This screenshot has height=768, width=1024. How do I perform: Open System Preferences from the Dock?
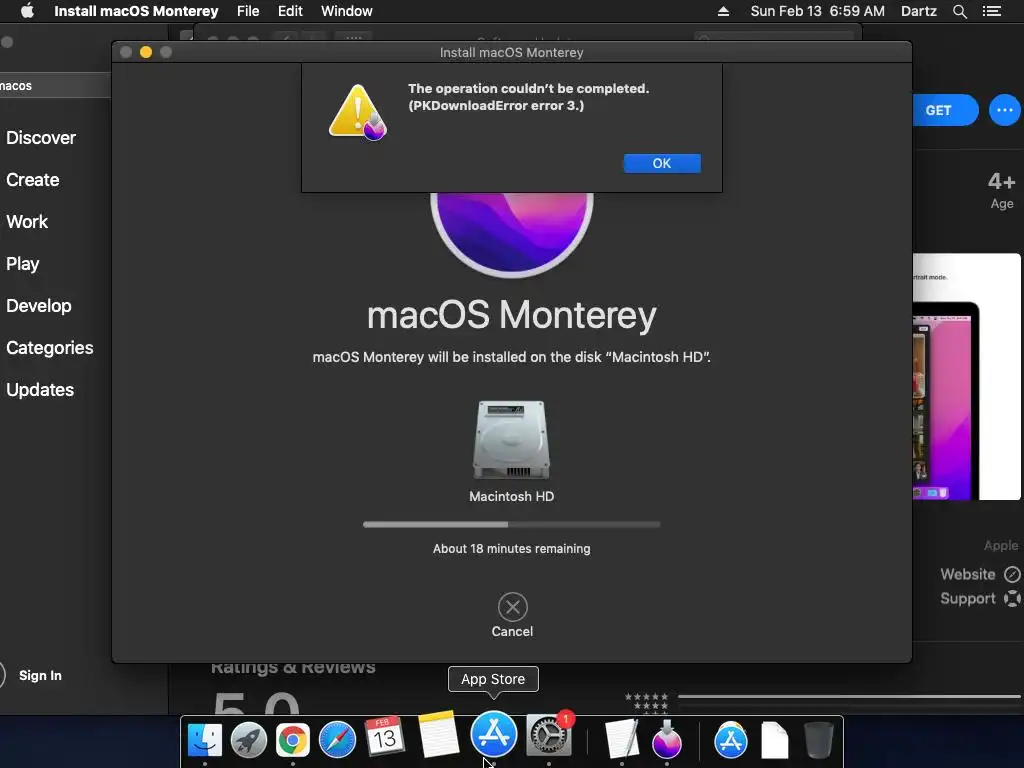click(549, 736)
